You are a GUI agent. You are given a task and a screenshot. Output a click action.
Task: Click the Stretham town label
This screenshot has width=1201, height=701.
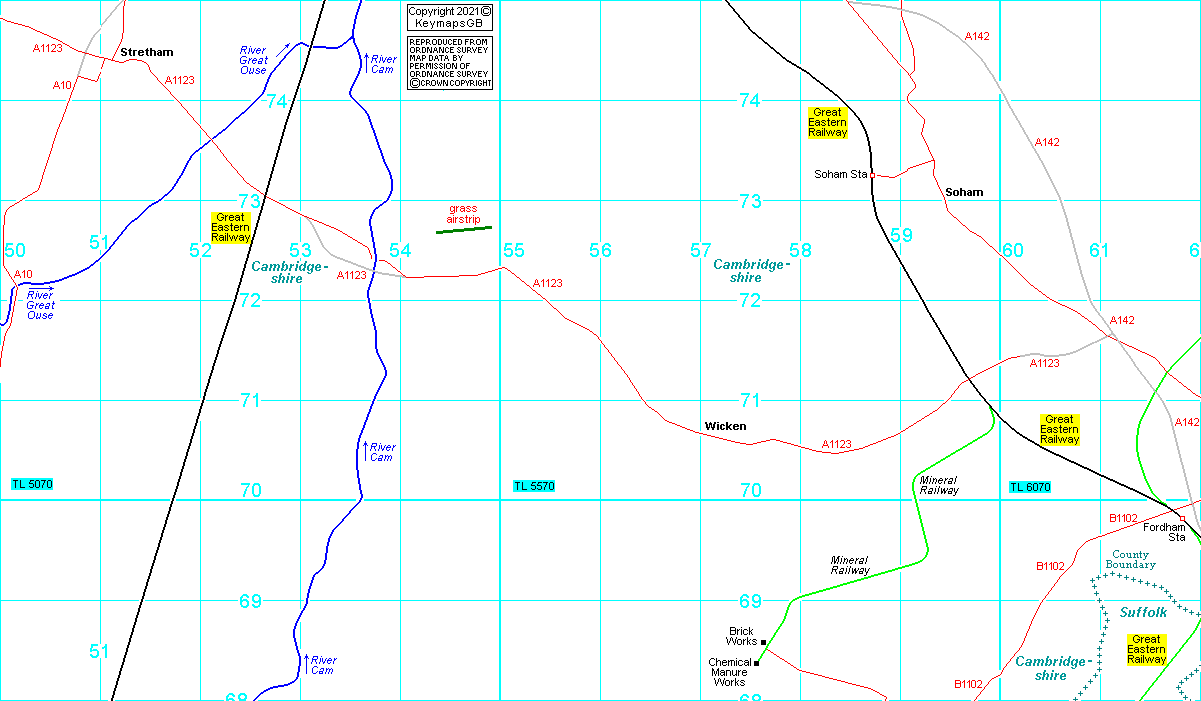(x=146, y=52)
